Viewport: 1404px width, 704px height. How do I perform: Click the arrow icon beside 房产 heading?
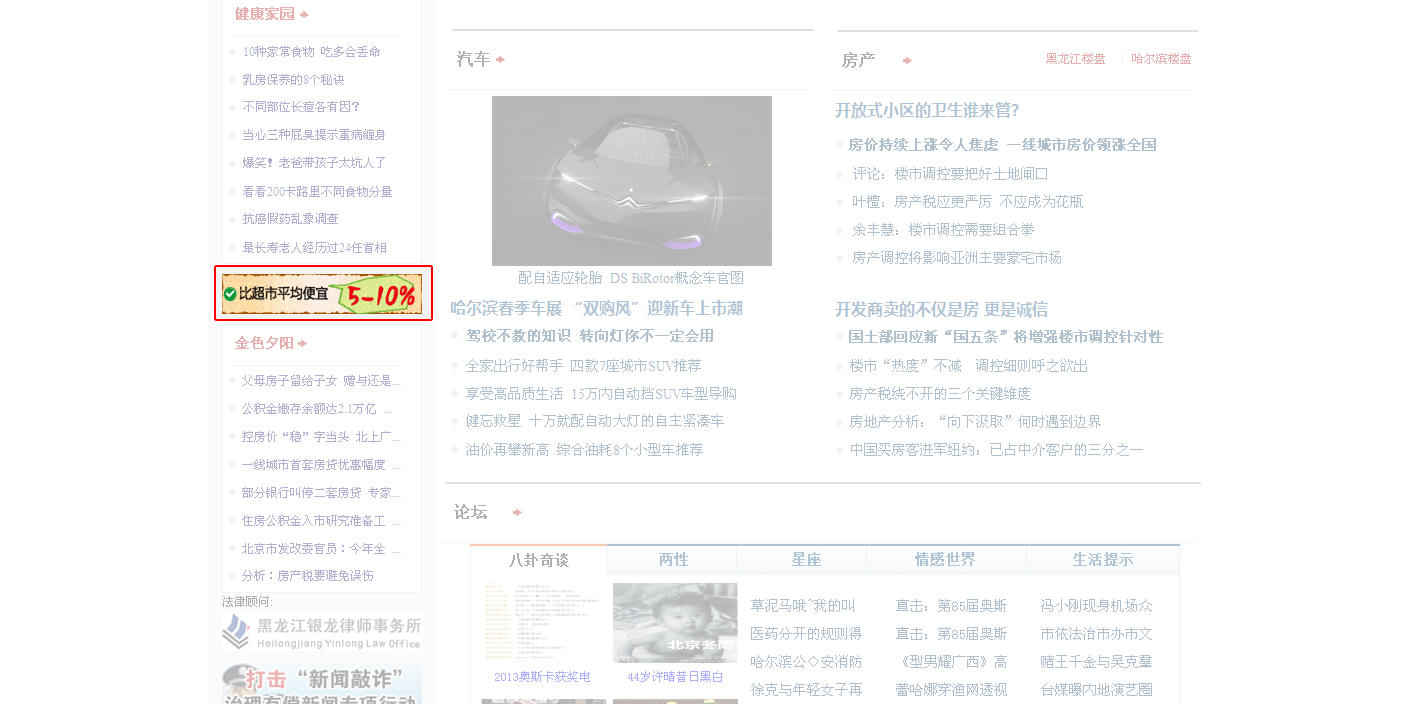(x=907, y=61)
